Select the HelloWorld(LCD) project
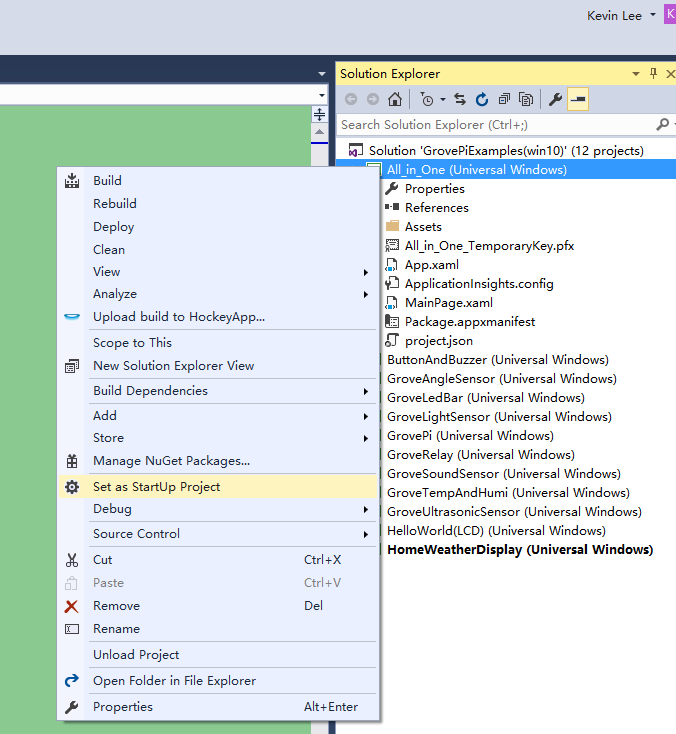676x734 pixels. pyautogui.click(x=497, y=531)
